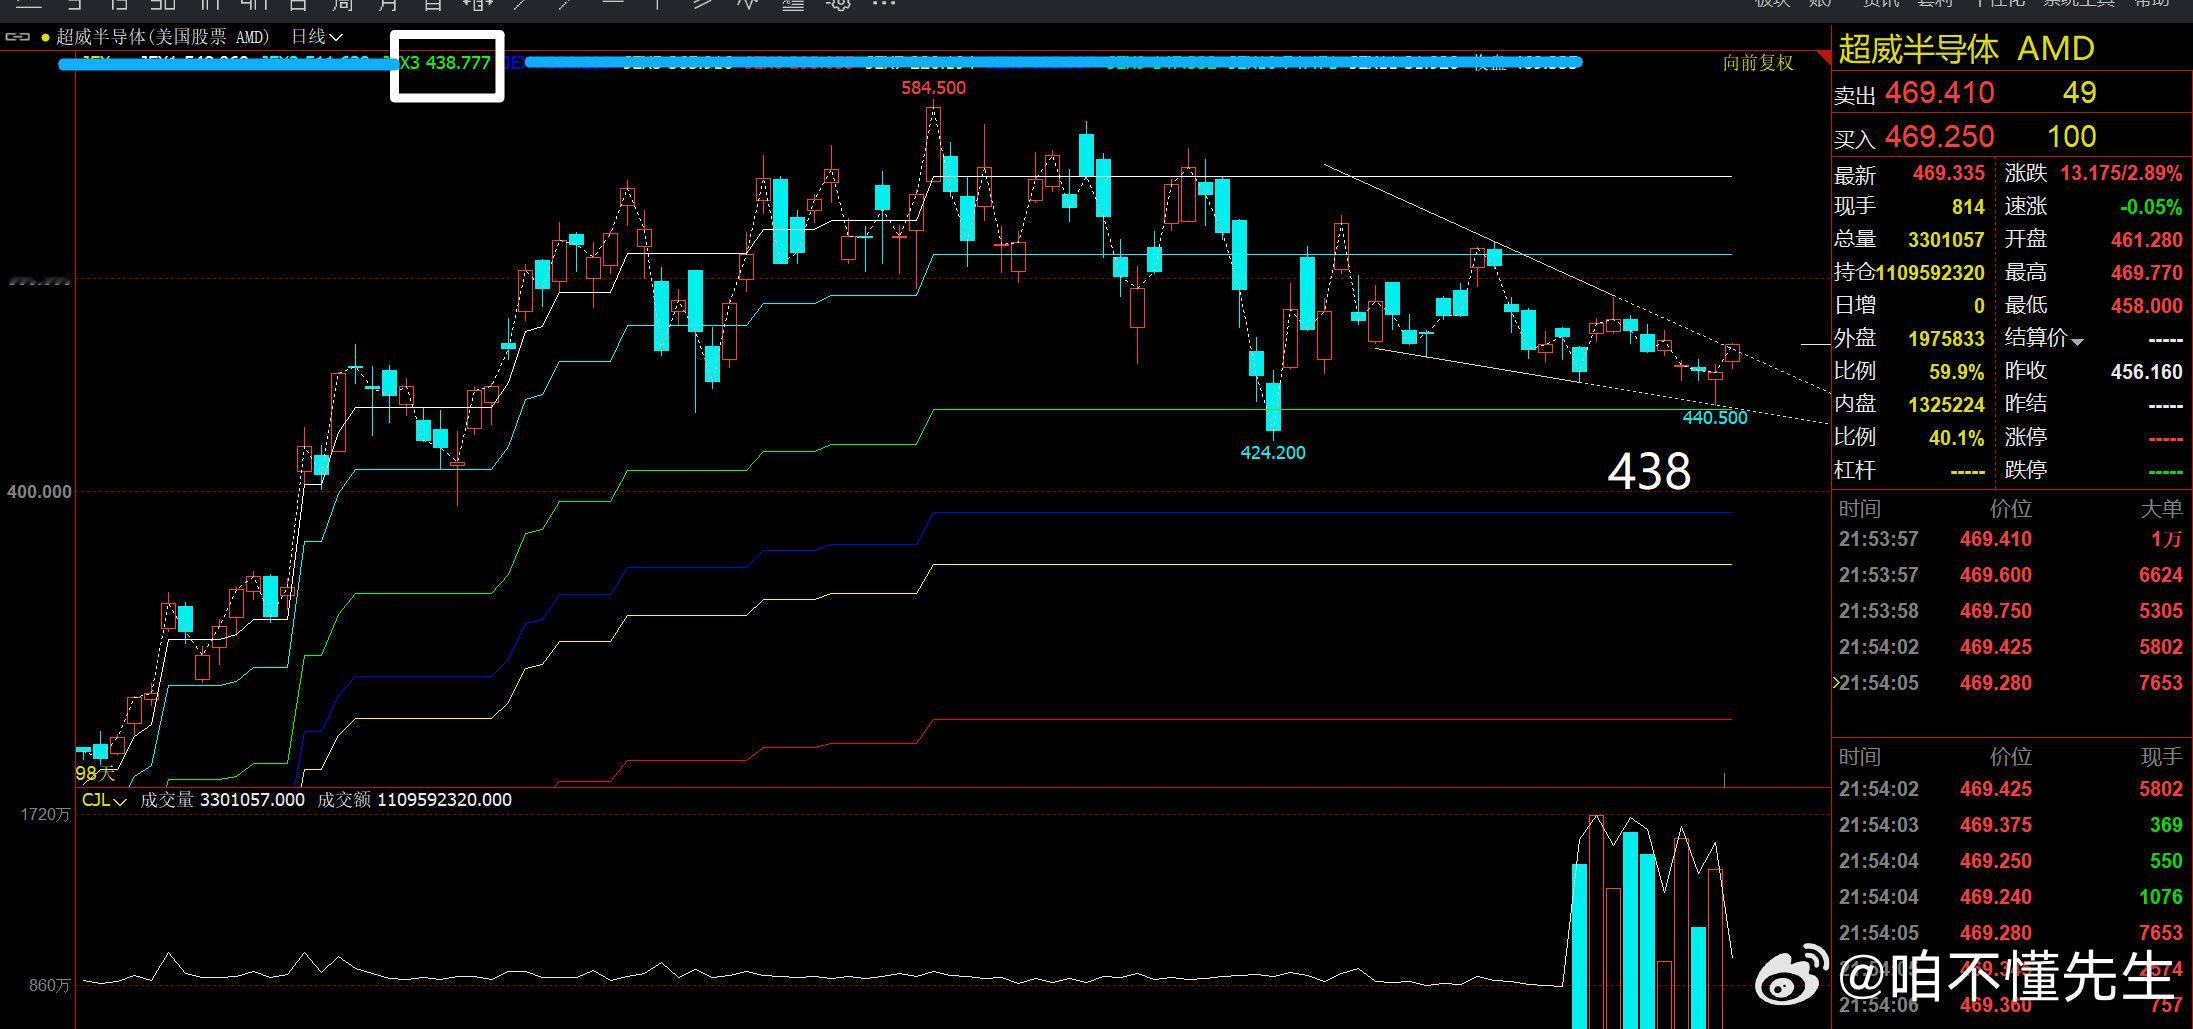The image size is (2193, 1029).
Task: Click the 超威半导体 AMD heading in the quote panel
Action: pos(1966,48)
